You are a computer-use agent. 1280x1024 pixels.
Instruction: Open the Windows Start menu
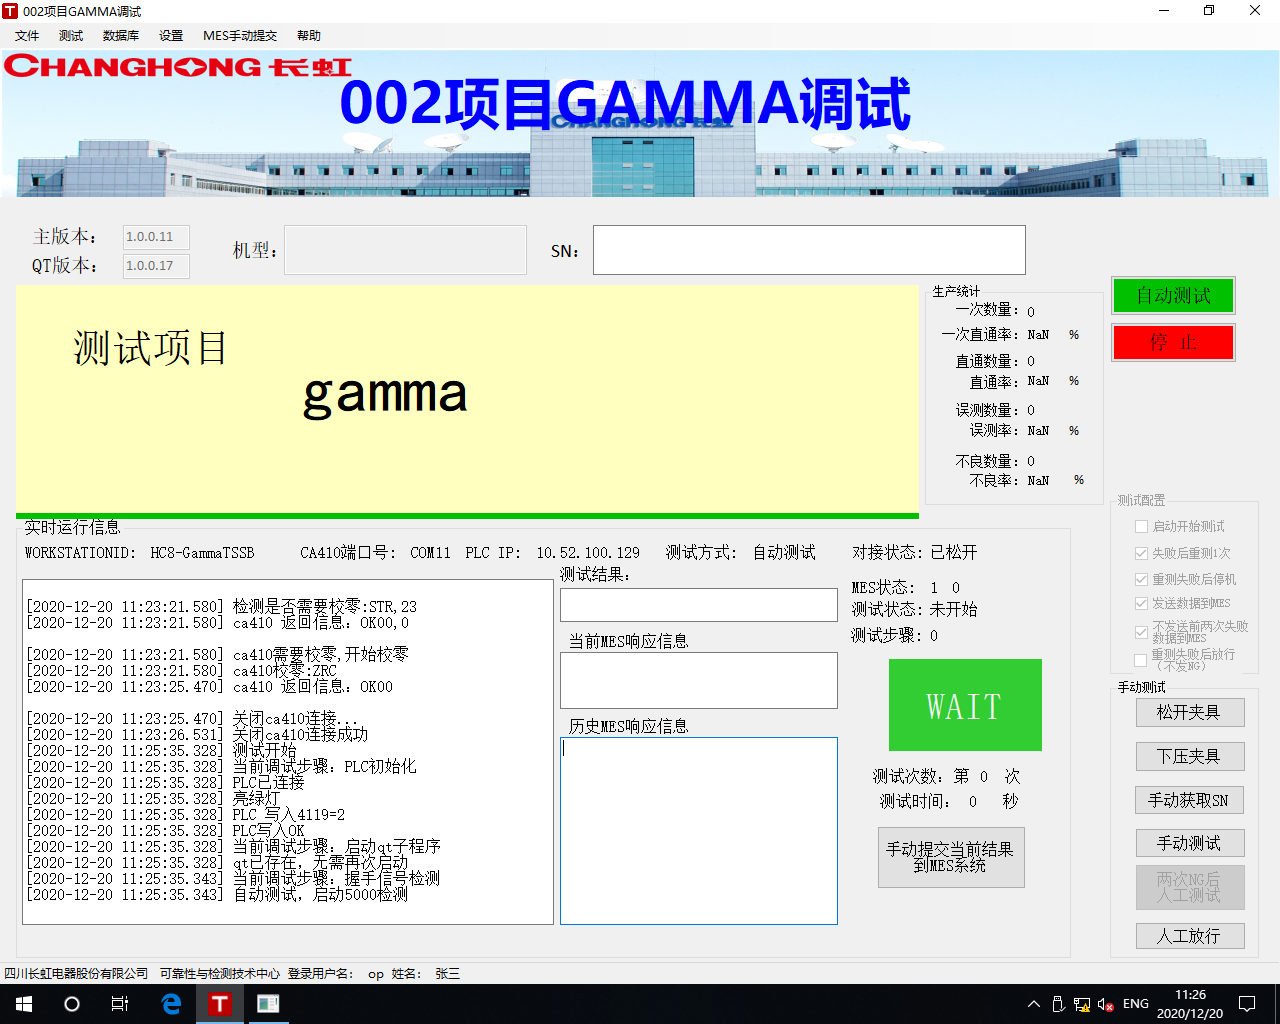click(x=24, y=1004)
